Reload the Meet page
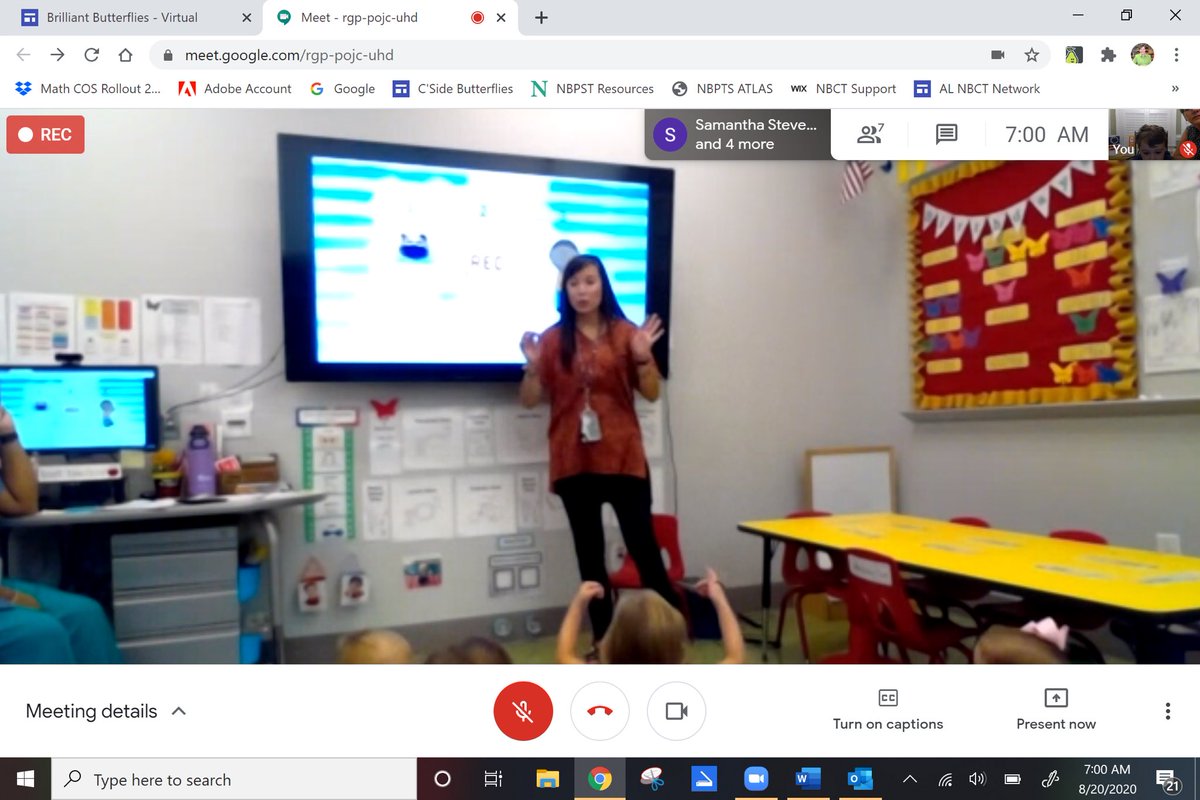The width and height of the screenshot is (1200, 800). pyautogui.click(x=92, y=55)
